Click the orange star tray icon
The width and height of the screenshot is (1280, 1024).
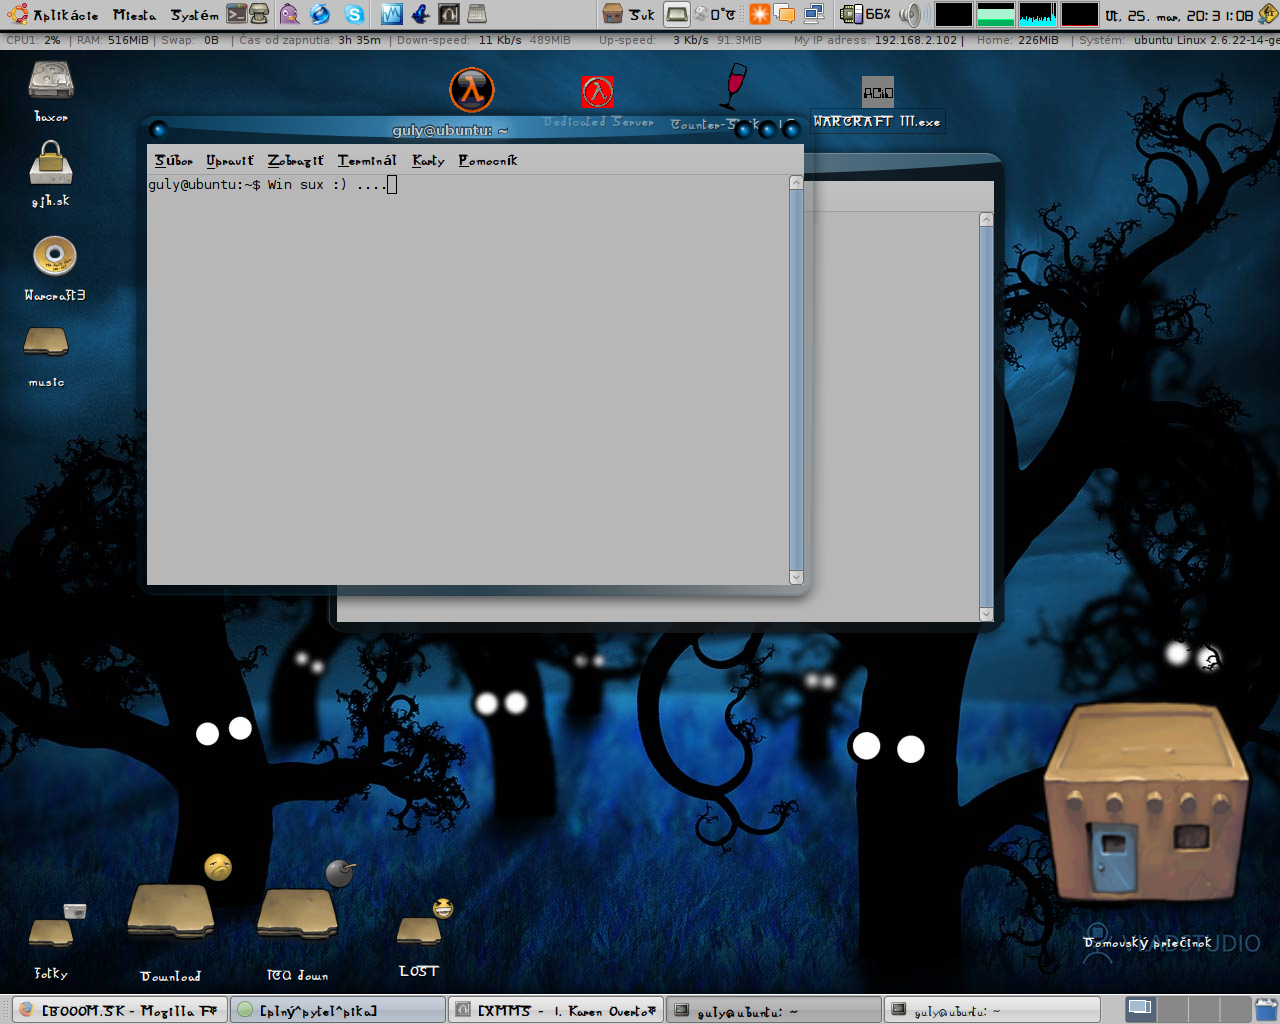[760, 14]
